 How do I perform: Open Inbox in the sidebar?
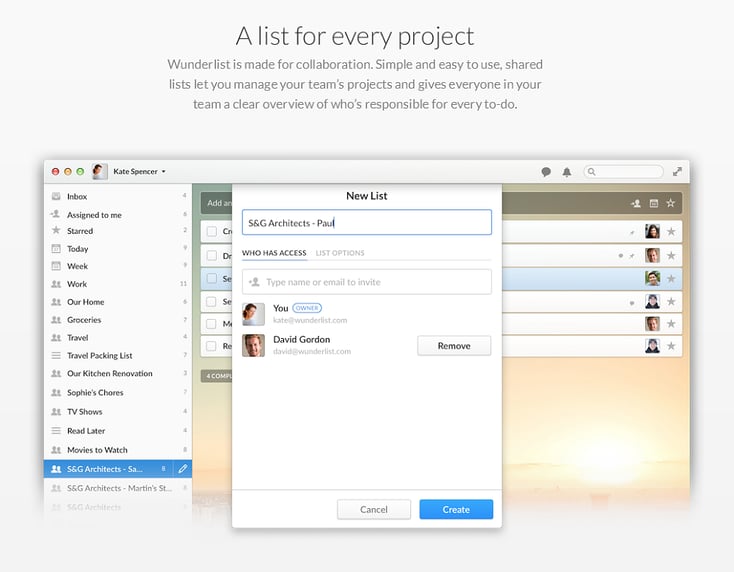pos(118,196)
